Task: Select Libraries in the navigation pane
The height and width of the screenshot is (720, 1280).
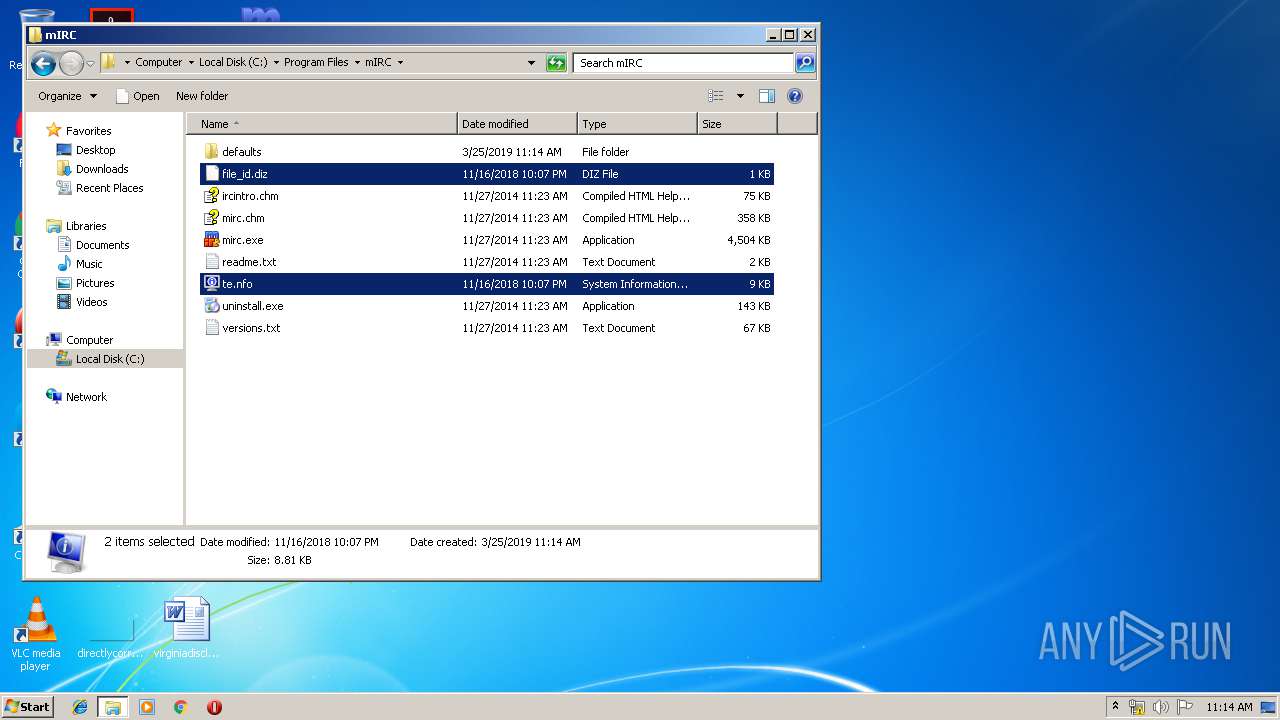Action: point(86,226)
